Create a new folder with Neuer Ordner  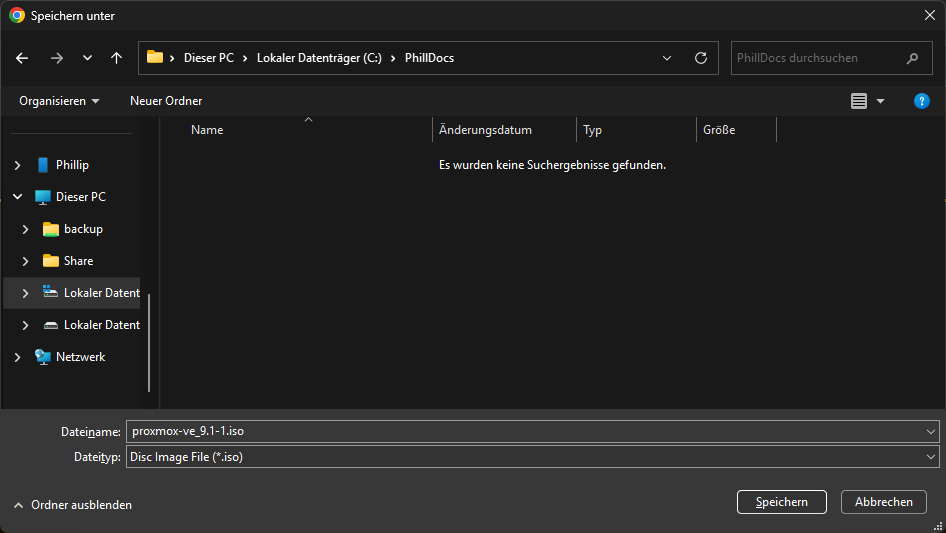coord(166,101)
